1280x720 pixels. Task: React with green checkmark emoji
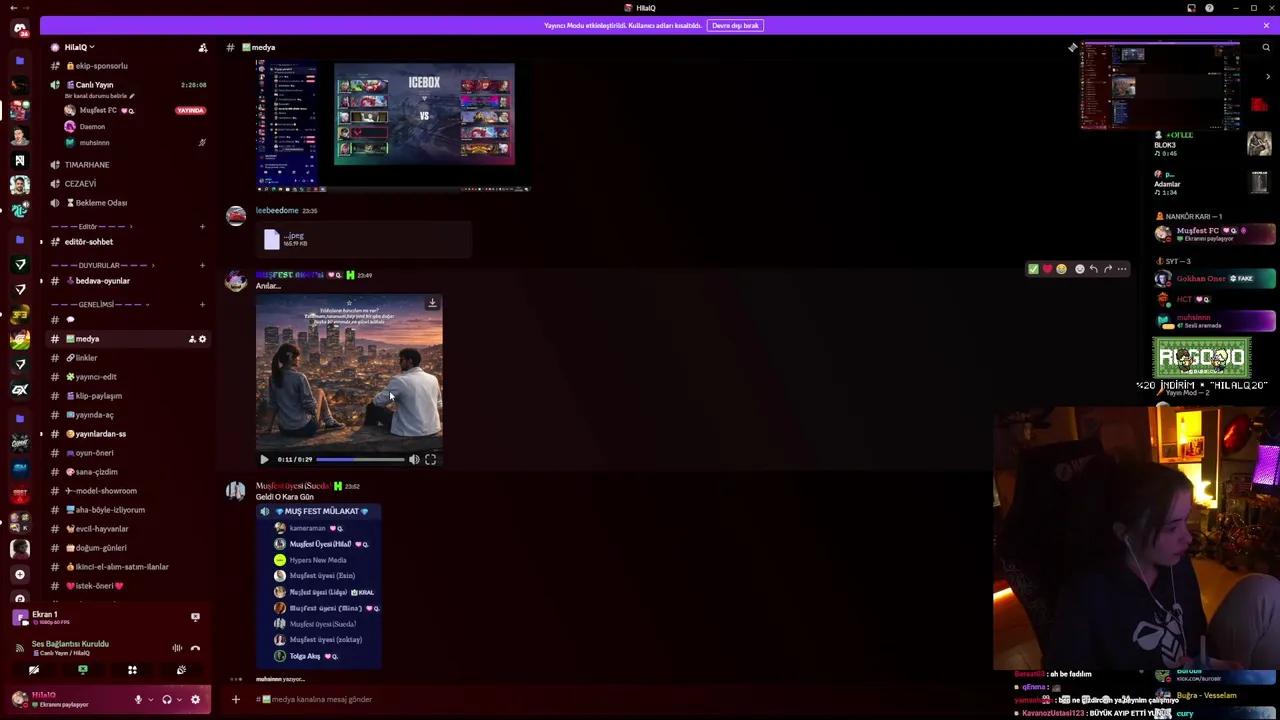coord(1033,269)
